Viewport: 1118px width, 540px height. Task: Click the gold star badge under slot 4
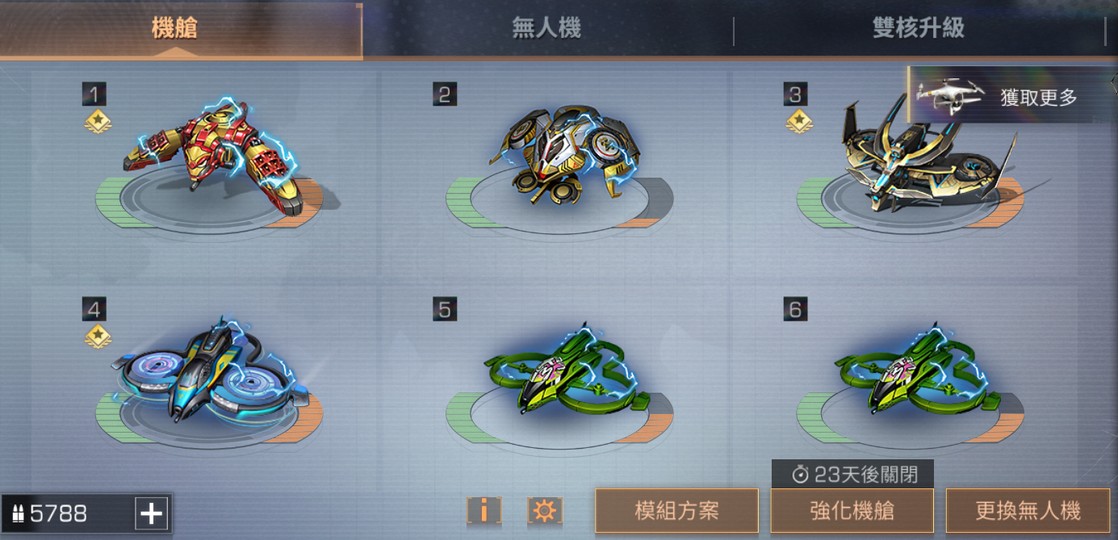point(98,337)
